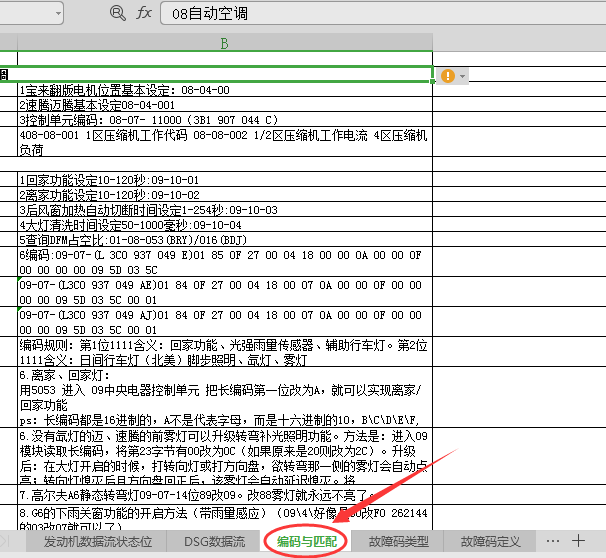Screen dimensions: 606x558
Task: Switch to DSG数据流 sheet tab
Action: (214, 541)
